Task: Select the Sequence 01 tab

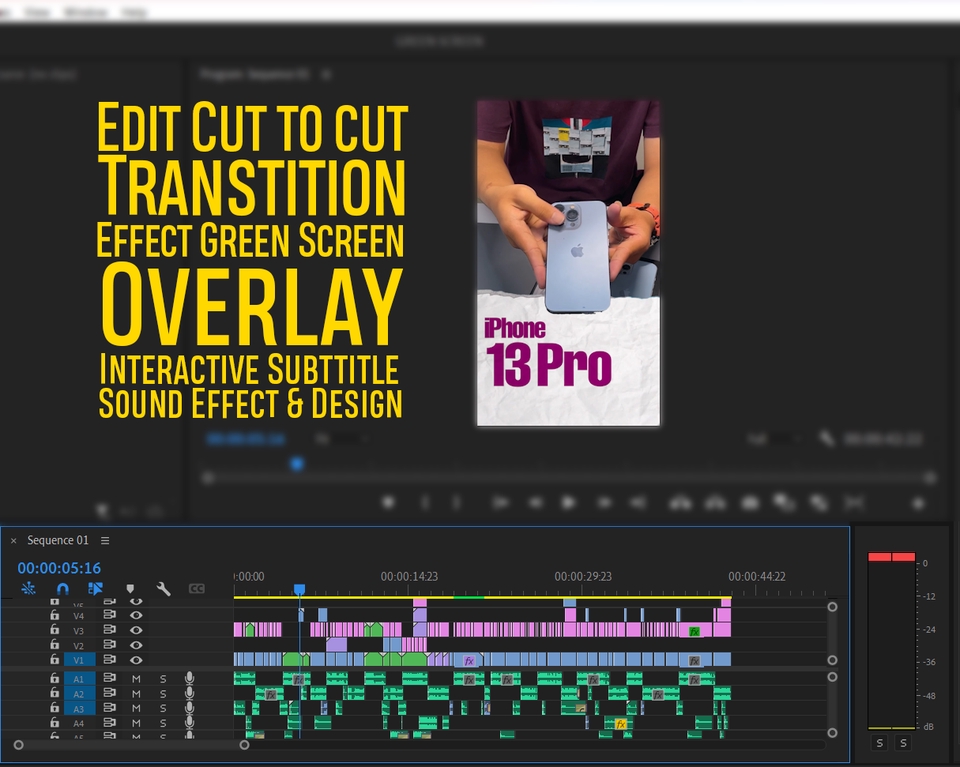Action: pyautogui.click(x=58, y=541)
